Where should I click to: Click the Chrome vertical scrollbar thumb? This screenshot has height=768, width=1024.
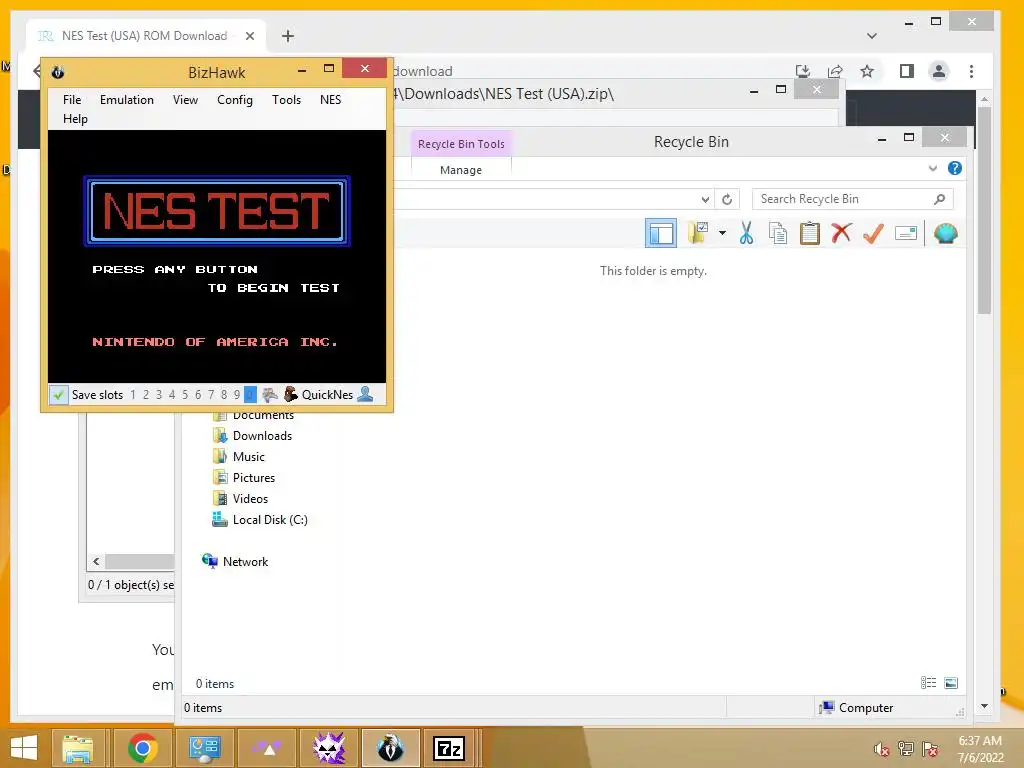[984, 209]
